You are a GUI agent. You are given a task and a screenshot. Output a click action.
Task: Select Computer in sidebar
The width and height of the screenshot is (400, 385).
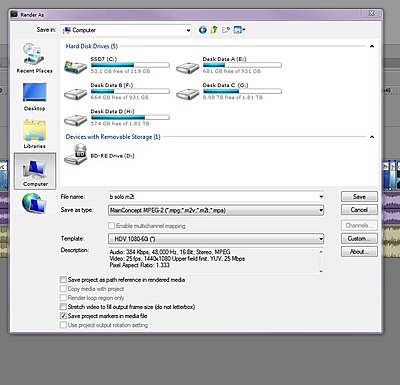pyautogui.click(x=35, y=171)
